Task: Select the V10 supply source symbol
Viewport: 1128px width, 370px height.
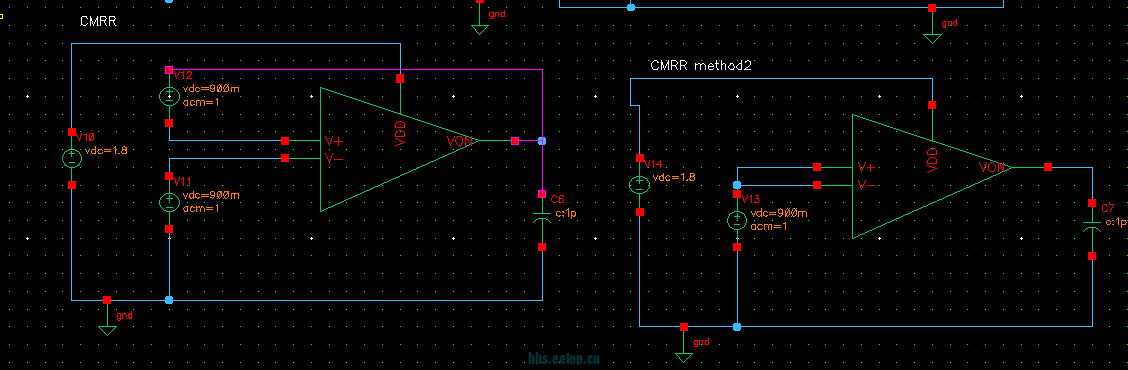Action: 71,158
